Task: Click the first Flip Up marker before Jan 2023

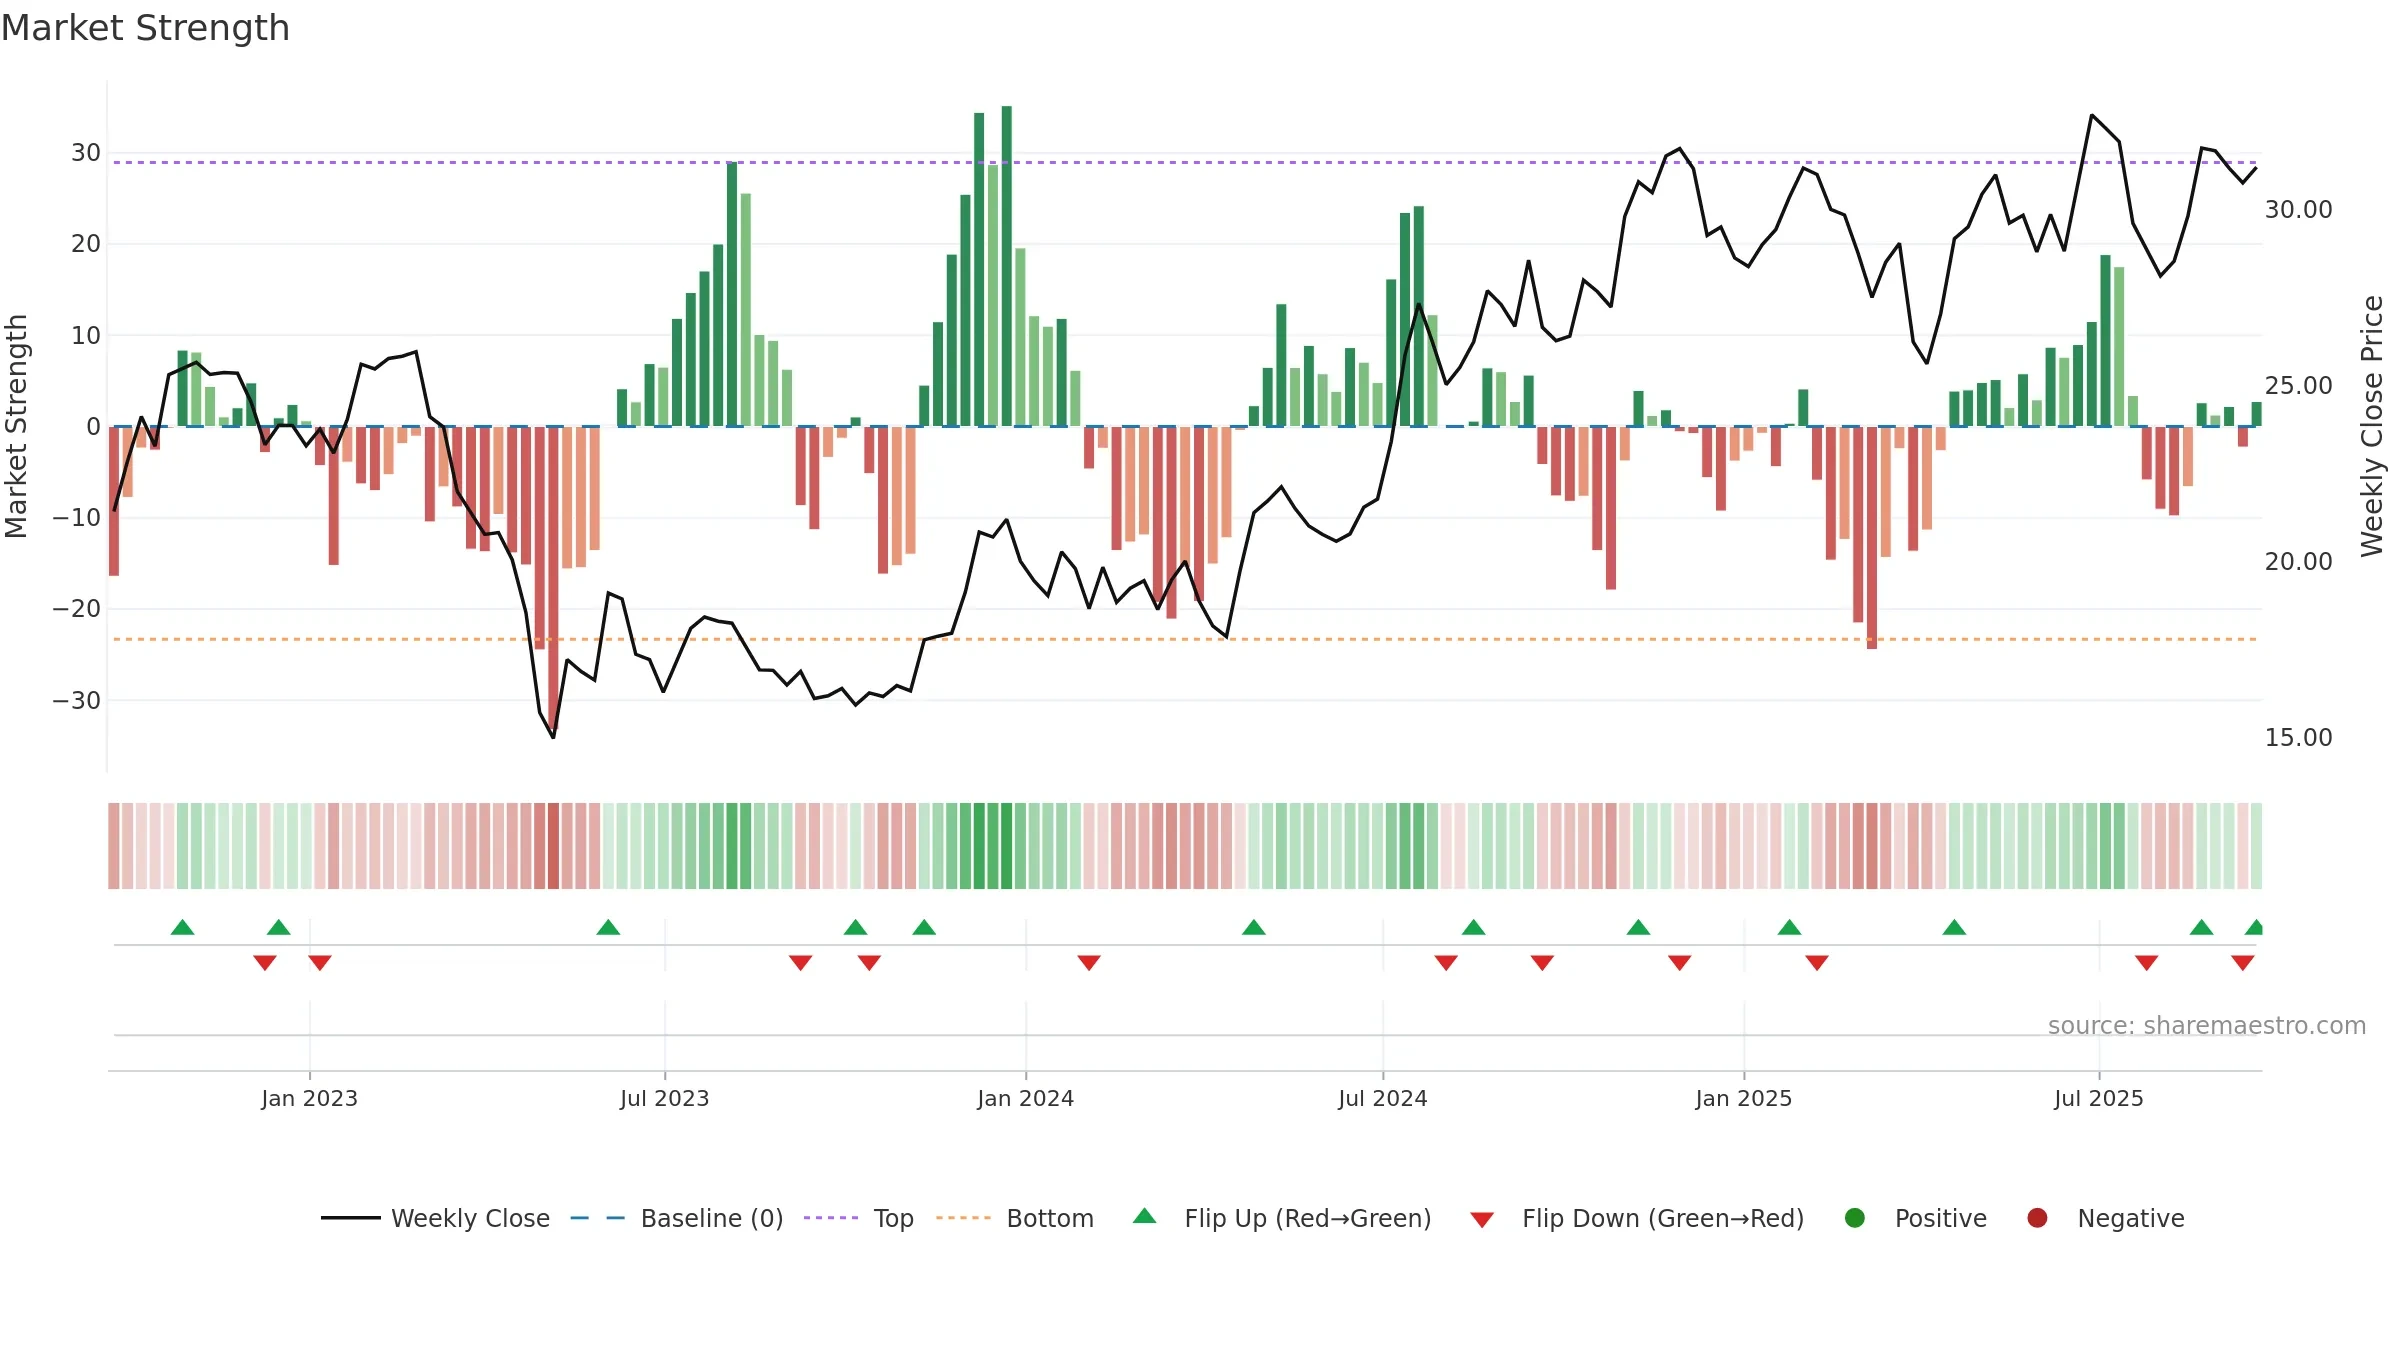Action: coord(182,927)
